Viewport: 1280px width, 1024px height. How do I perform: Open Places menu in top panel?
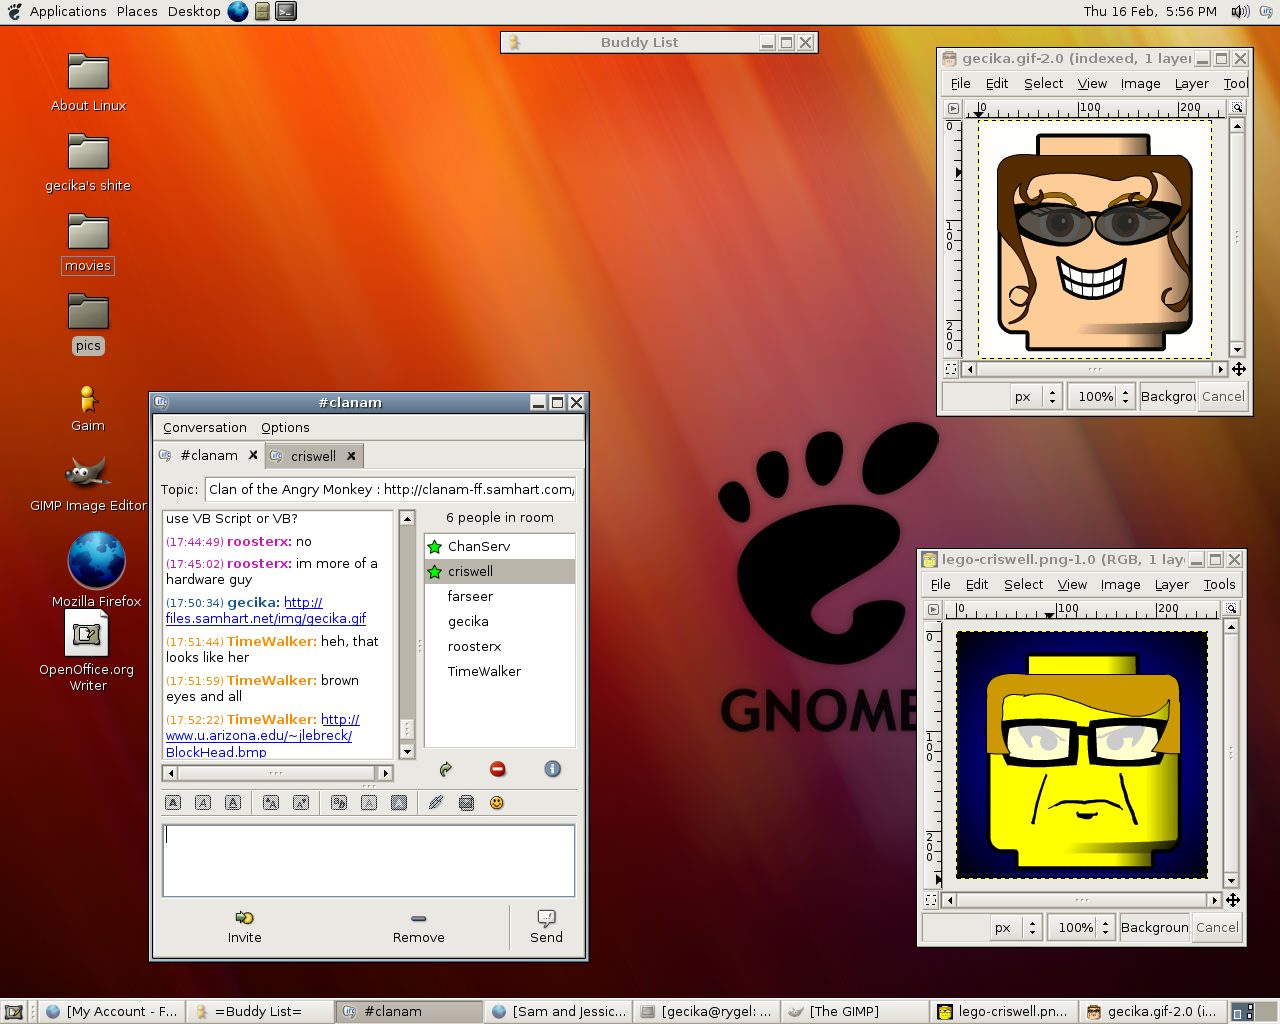click(137, 11)
